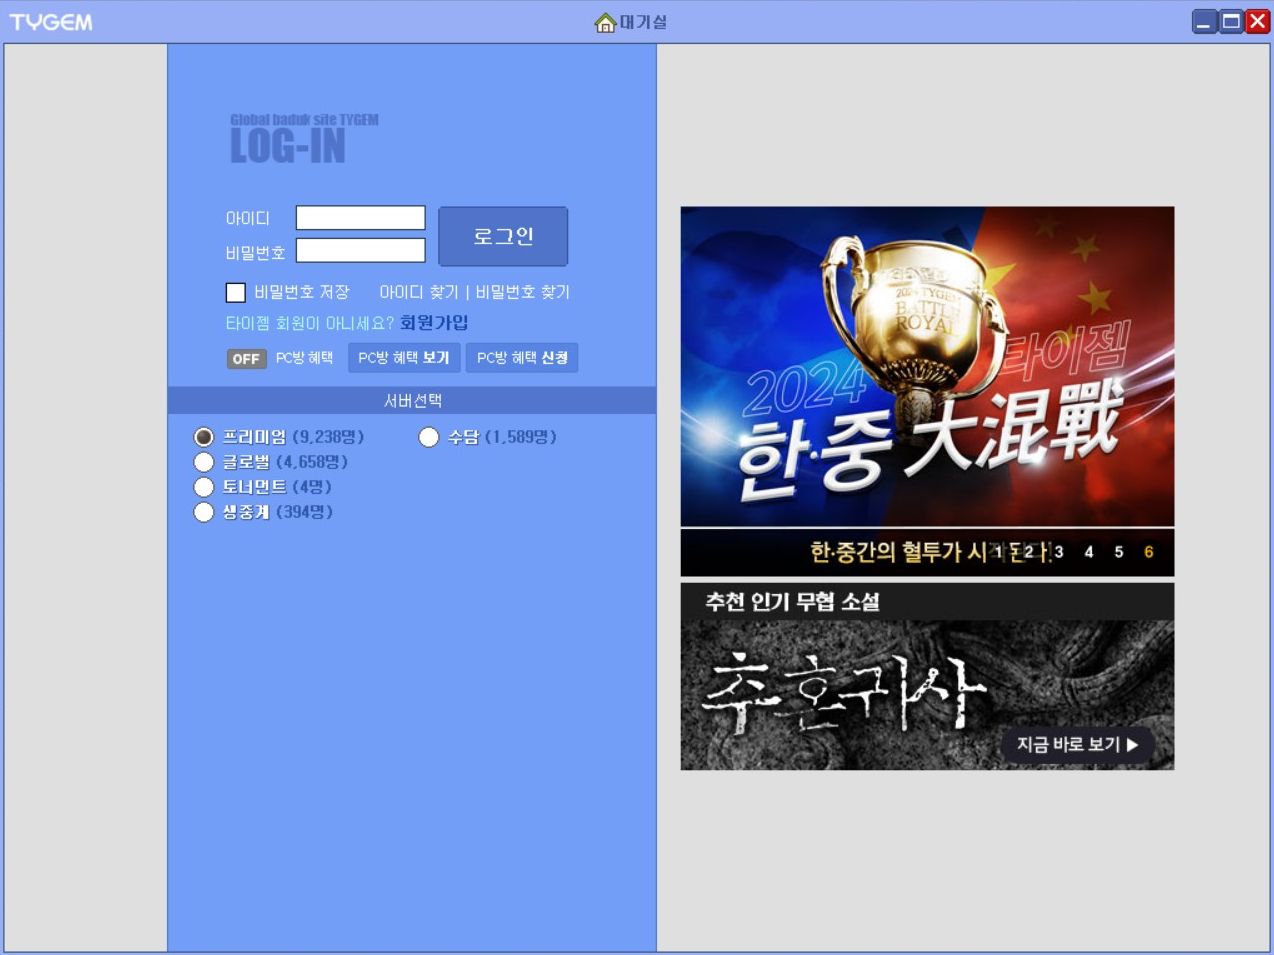1274x955 pixels.
Task: Open the 비밀번호 찾기 link
Action: pos(522,292)
